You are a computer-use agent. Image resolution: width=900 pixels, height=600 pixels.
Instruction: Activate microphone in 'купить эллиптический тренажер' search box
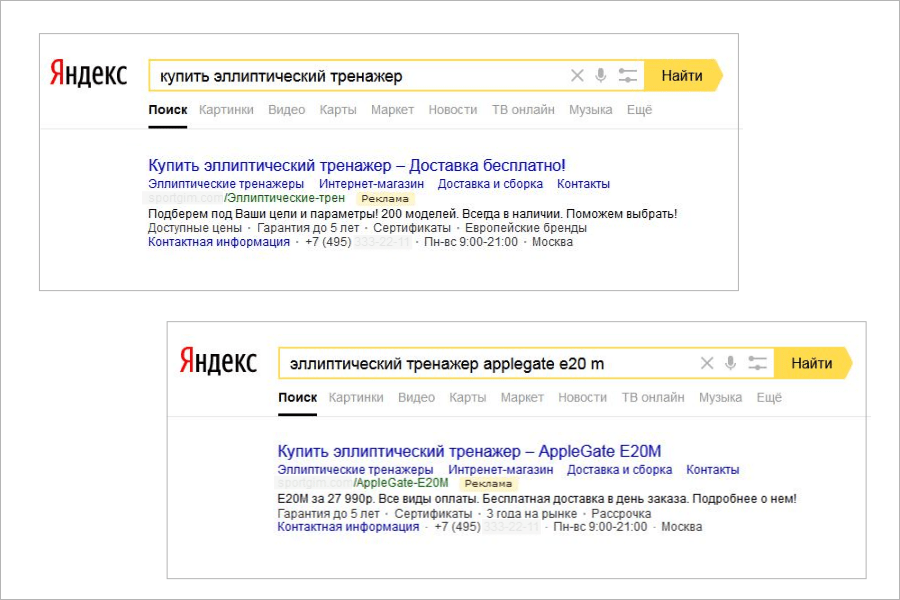tap(601, 75)
